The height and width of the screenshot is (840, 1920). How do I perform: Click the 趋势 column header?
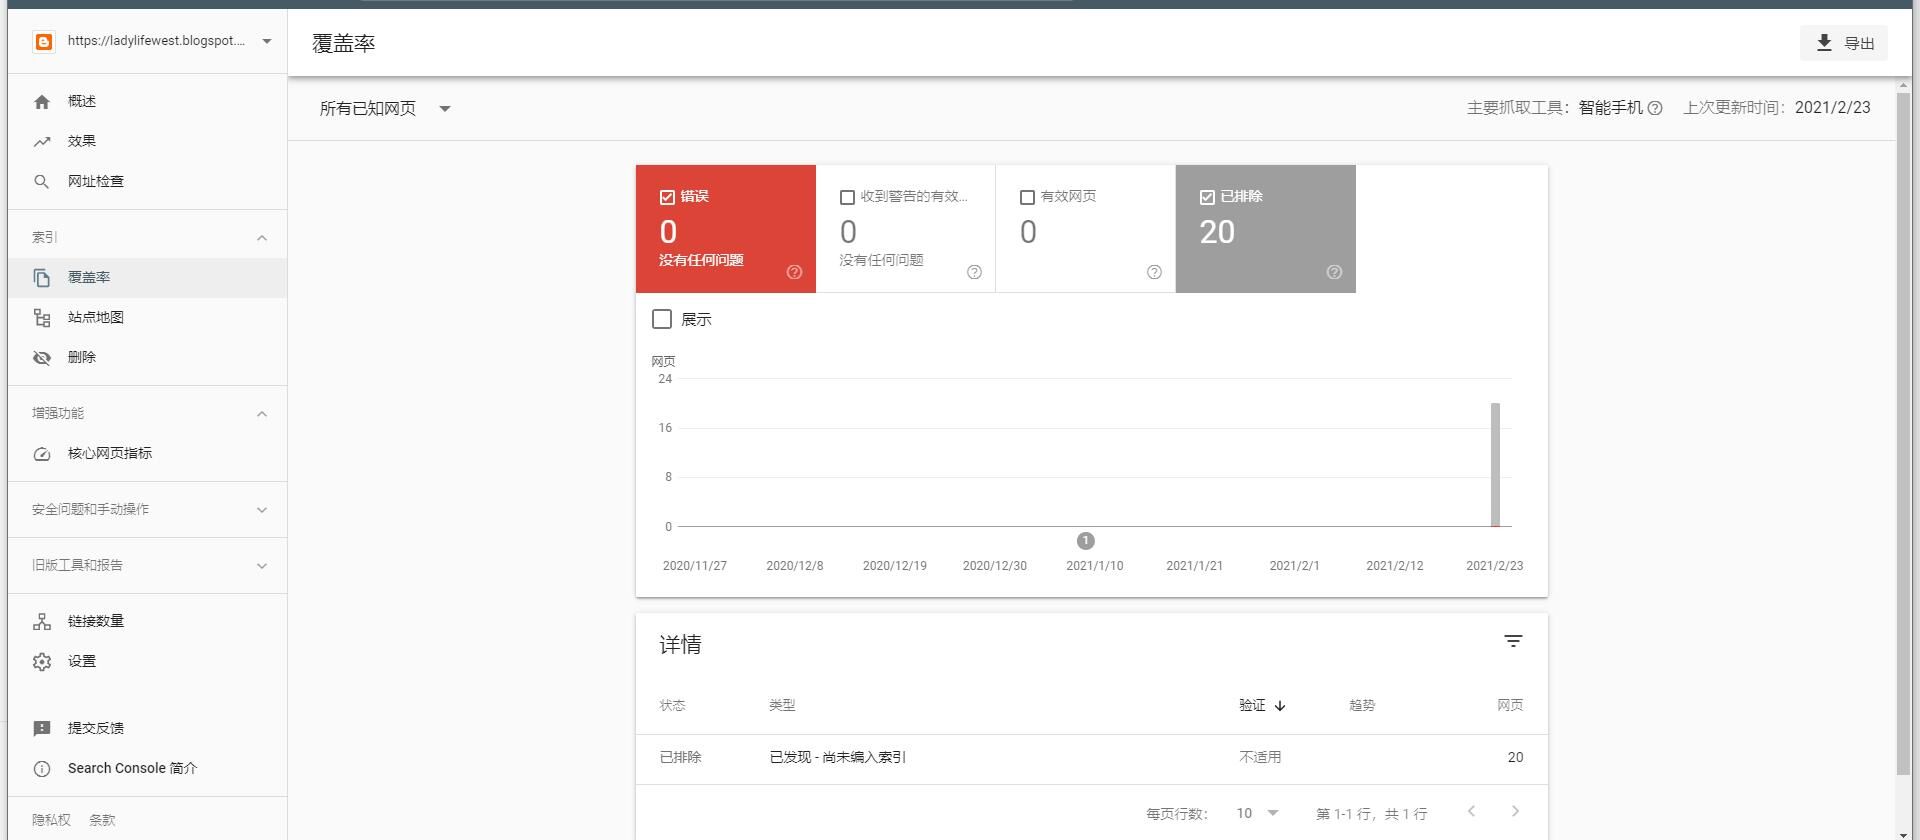click(x=1362, y=705)
